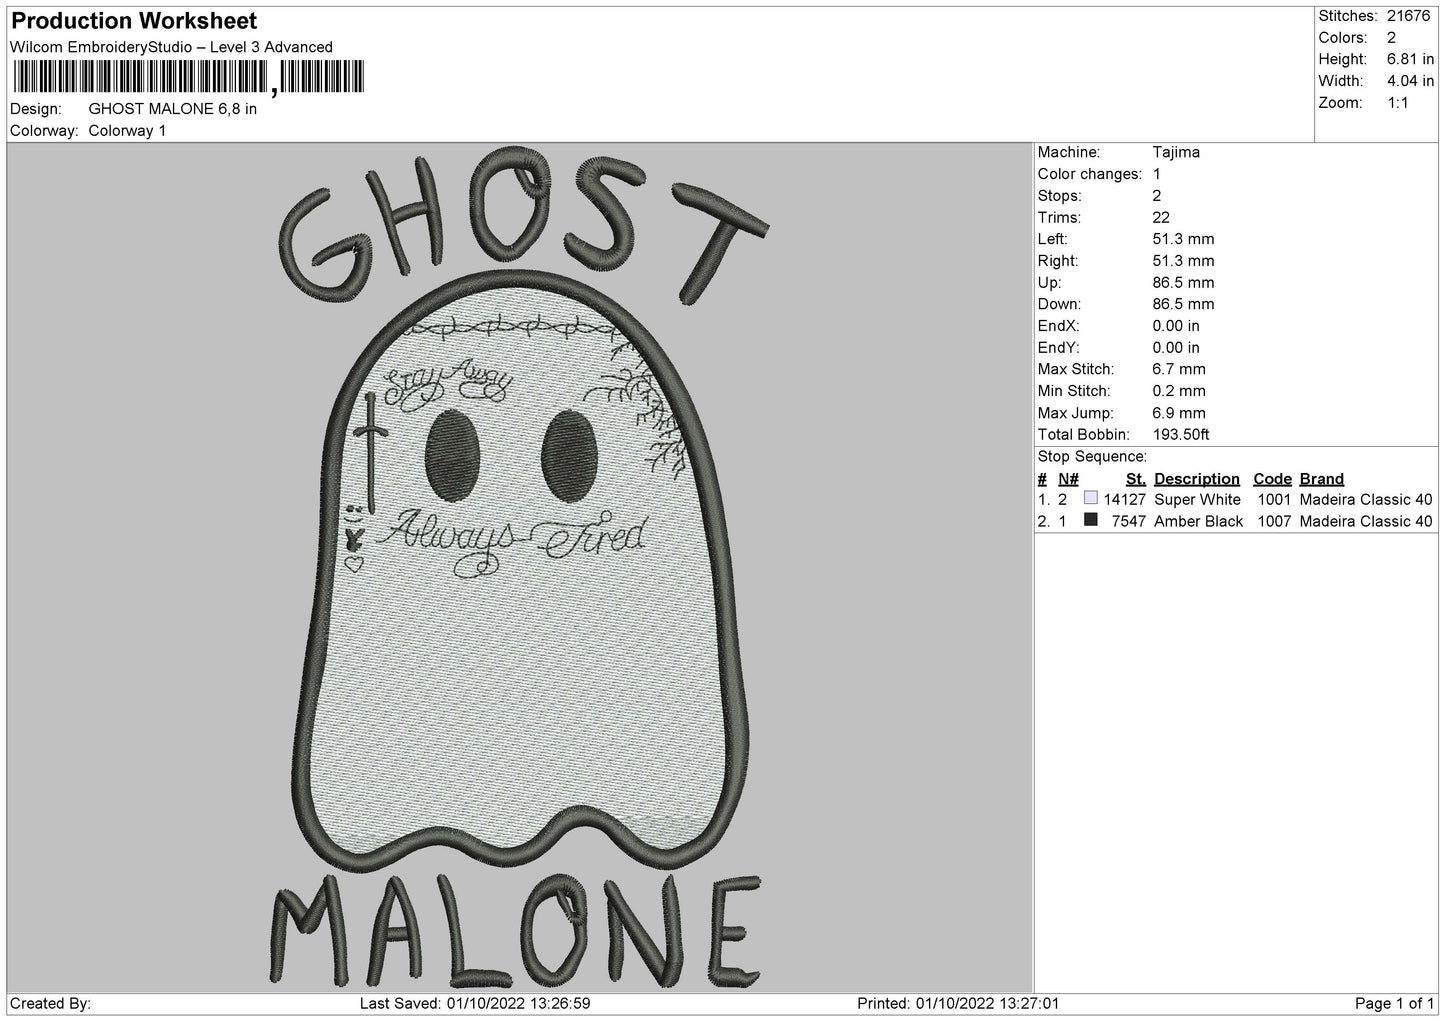Click the 'Created By:' footer label
1445x1021 pixels.
51,1004
